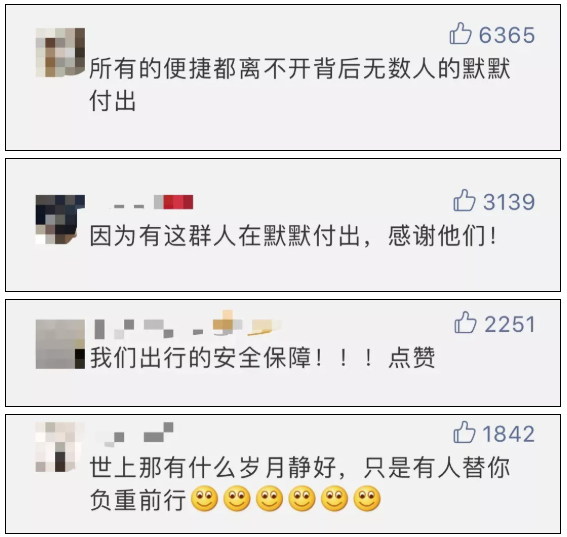Like the comment with 6365 likes
This screenshot has height=537, width=567.
click(x=460, y=34)
